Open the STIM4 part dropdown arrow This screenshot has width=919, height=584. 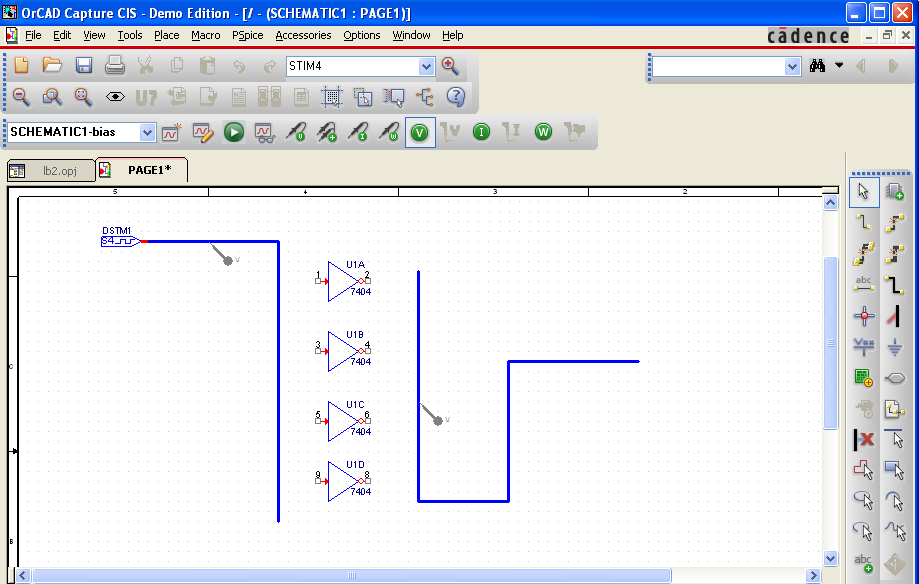point(426,66)
